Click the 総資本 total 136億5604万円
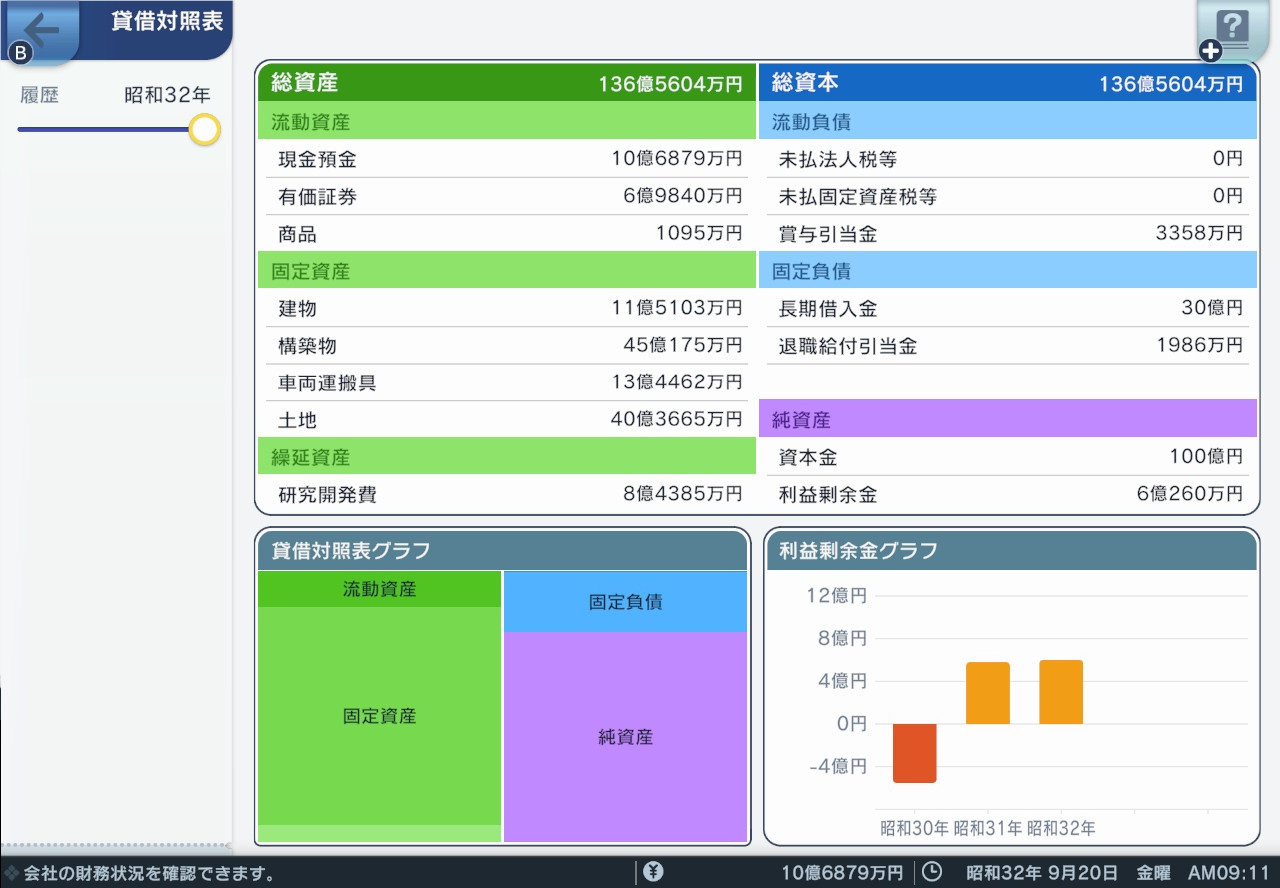The height and width of the screenshot is (888, 1280). 1171,84
